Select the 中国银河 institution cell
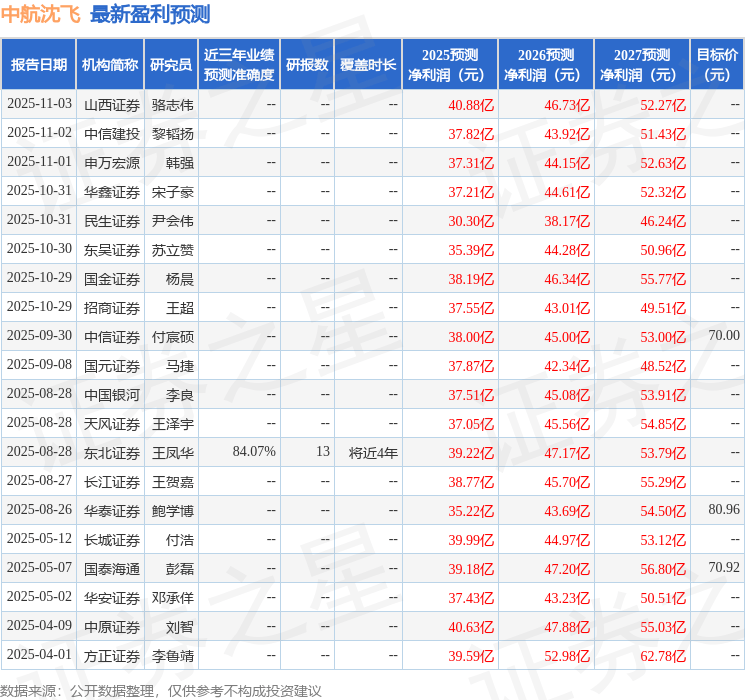Viewport: 745px width, 700px height. (112, 395)
